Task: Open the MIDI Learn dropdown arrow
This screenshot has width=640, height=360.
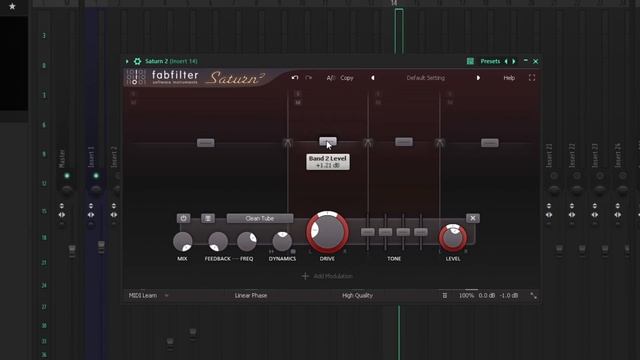Action: (x=167, y=296)
